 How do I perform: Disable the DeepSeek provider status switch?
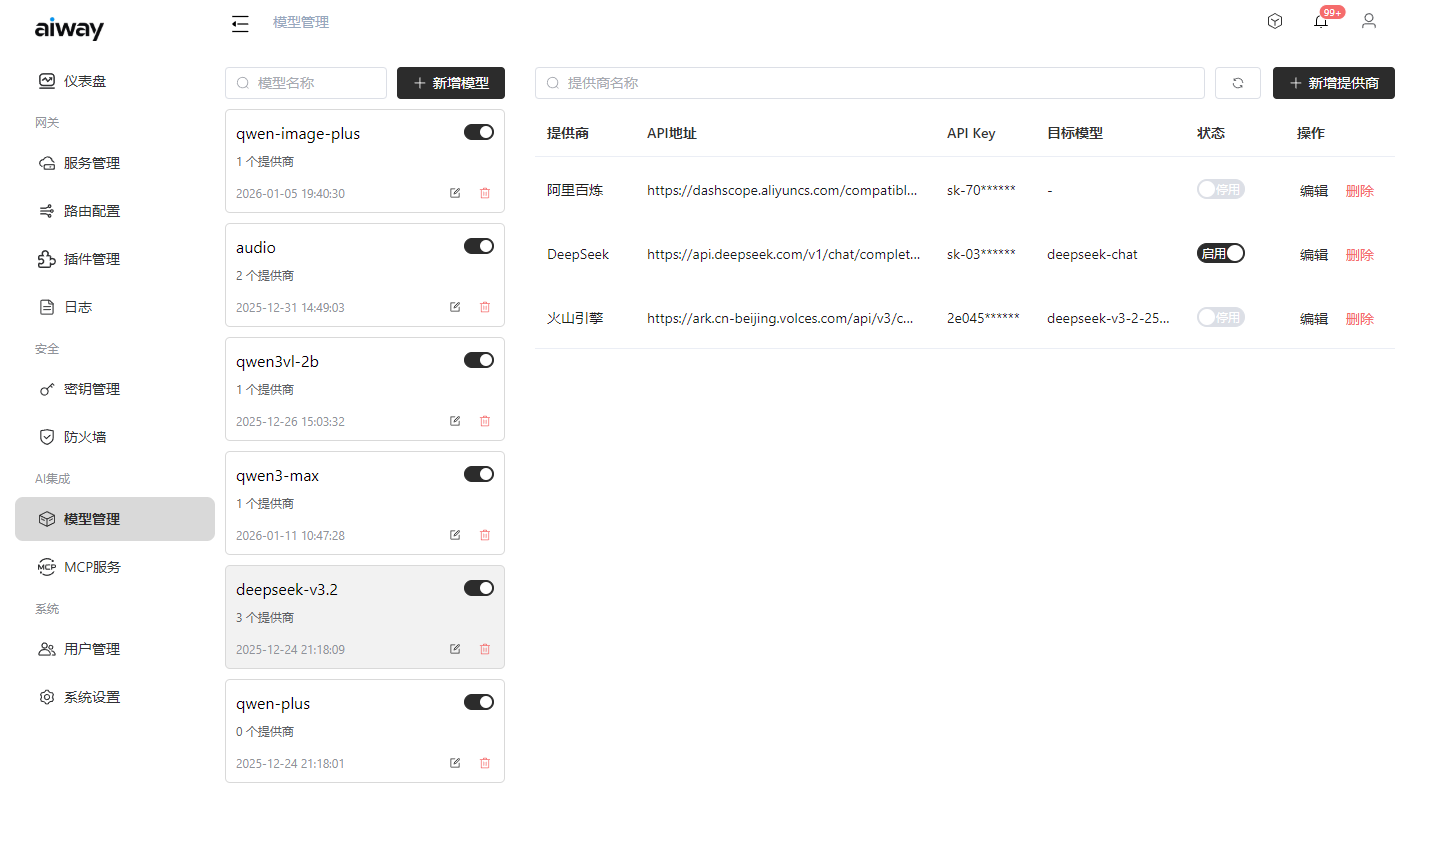tap(1221, 254)
